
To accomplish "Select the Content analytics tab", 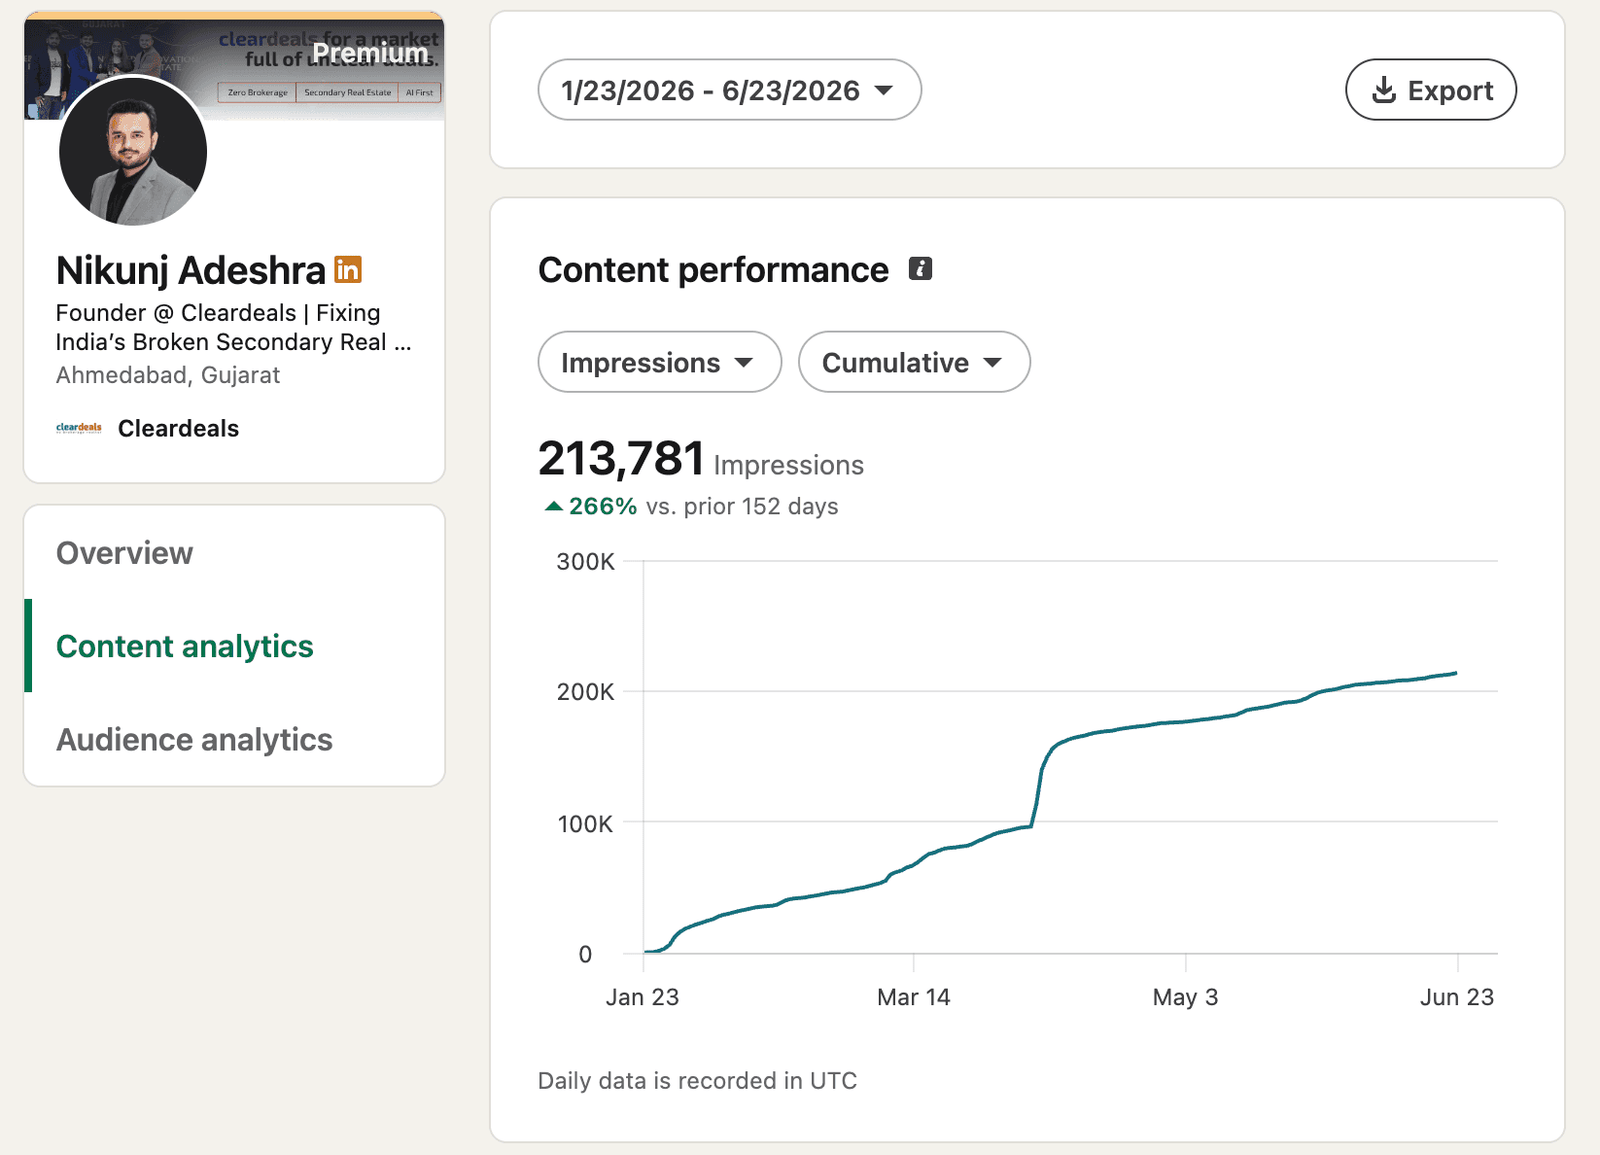I will click(185, 646).
